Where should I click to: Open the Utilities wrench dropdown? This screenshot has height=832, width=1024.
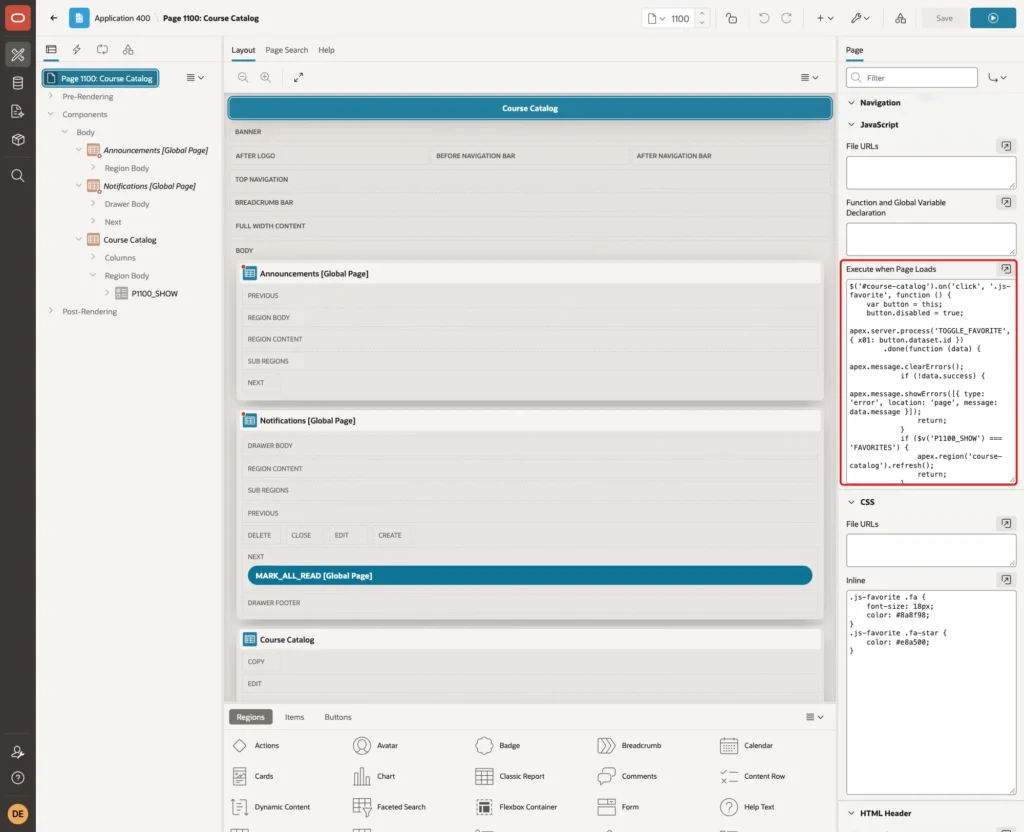(x=860, y=18)
